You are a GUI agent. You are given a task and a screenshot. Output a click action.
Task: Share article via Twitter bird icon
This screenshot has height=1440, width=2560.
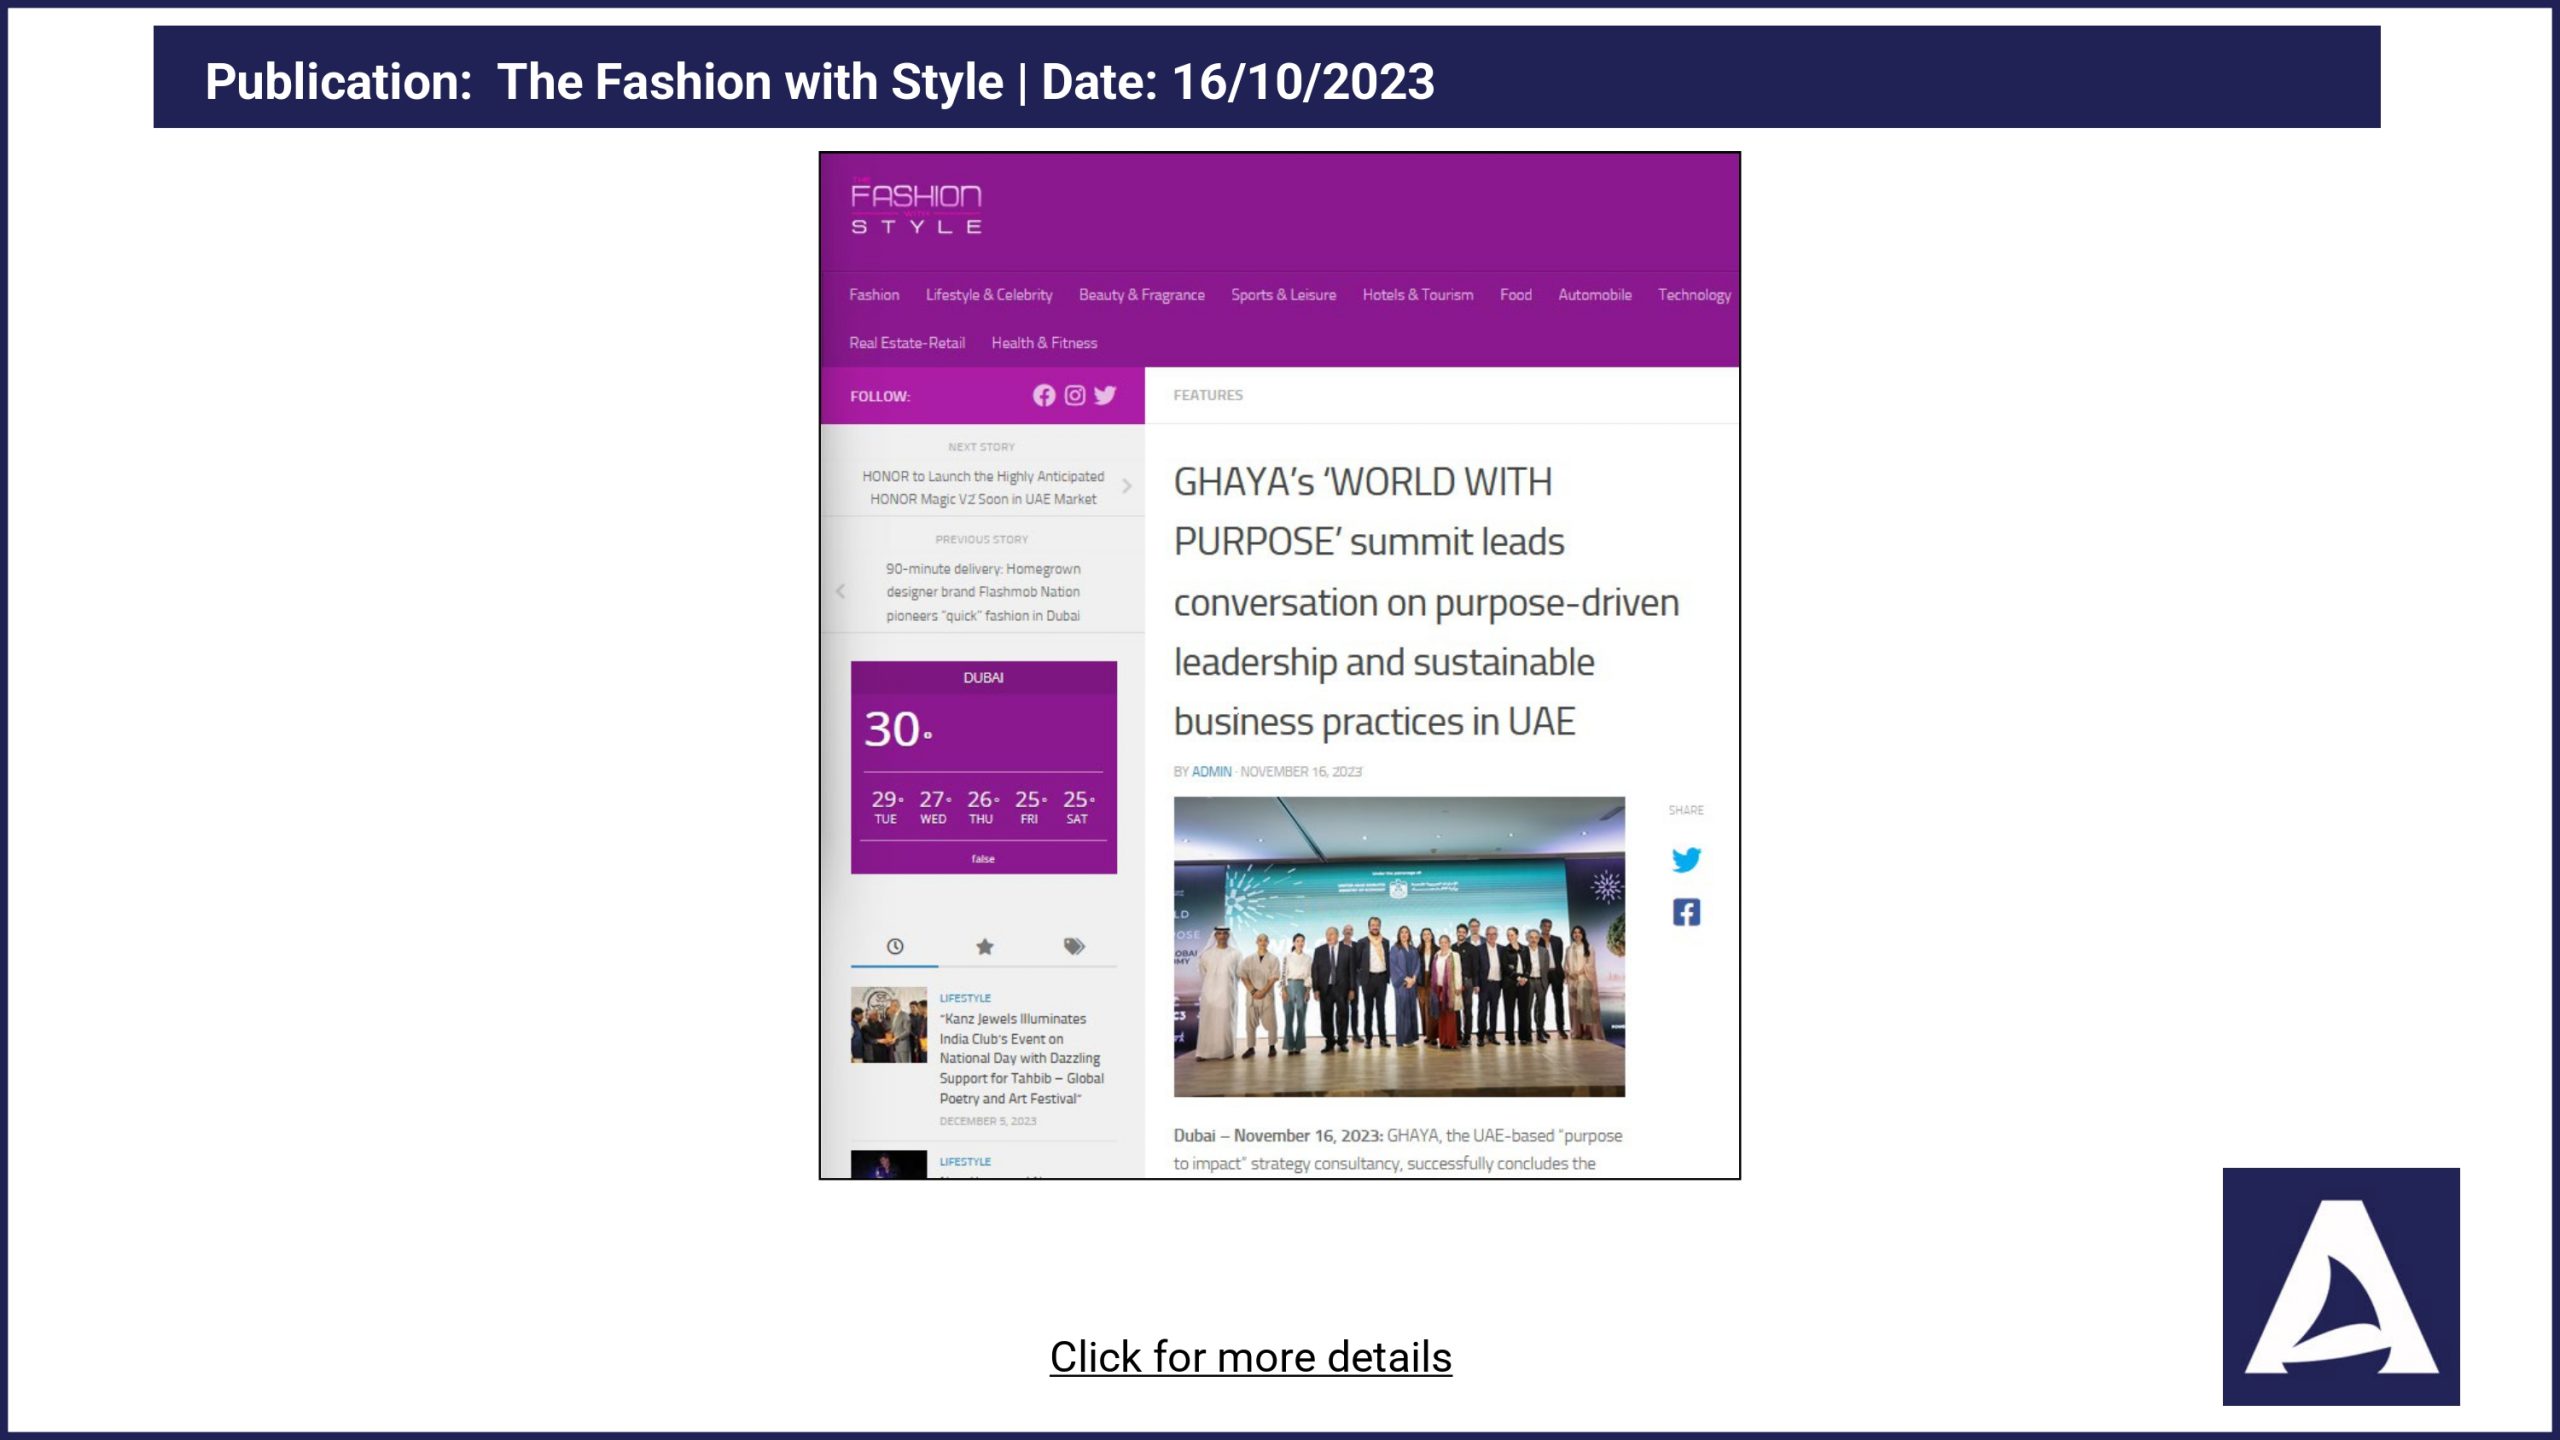[x=1686, y=860]
